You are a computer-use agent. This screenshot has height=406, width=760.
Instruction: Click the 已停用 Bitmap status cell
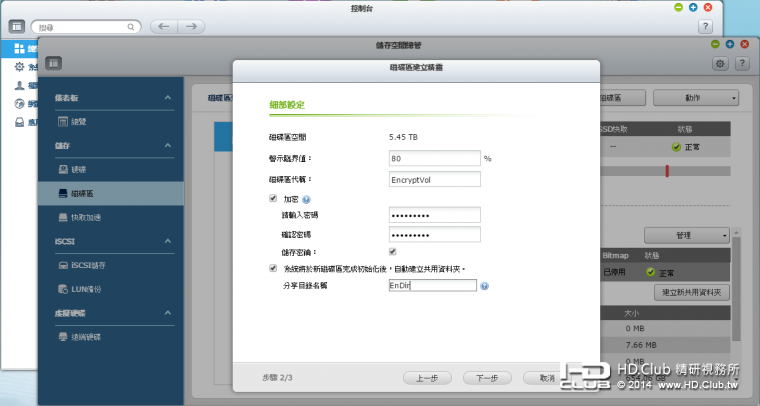(x=614, y=272)
